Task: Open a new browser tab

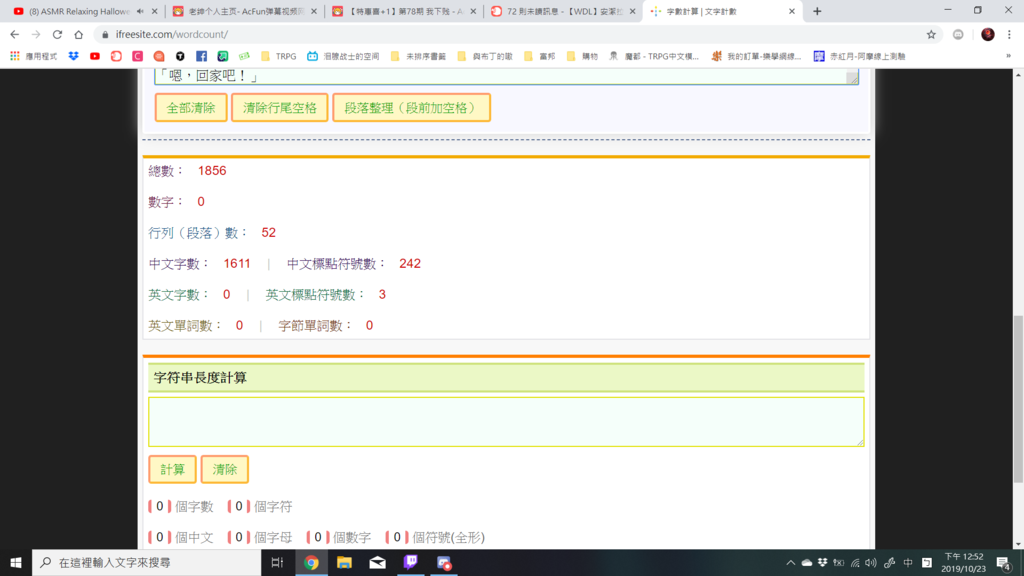Action: coord(817,11)
